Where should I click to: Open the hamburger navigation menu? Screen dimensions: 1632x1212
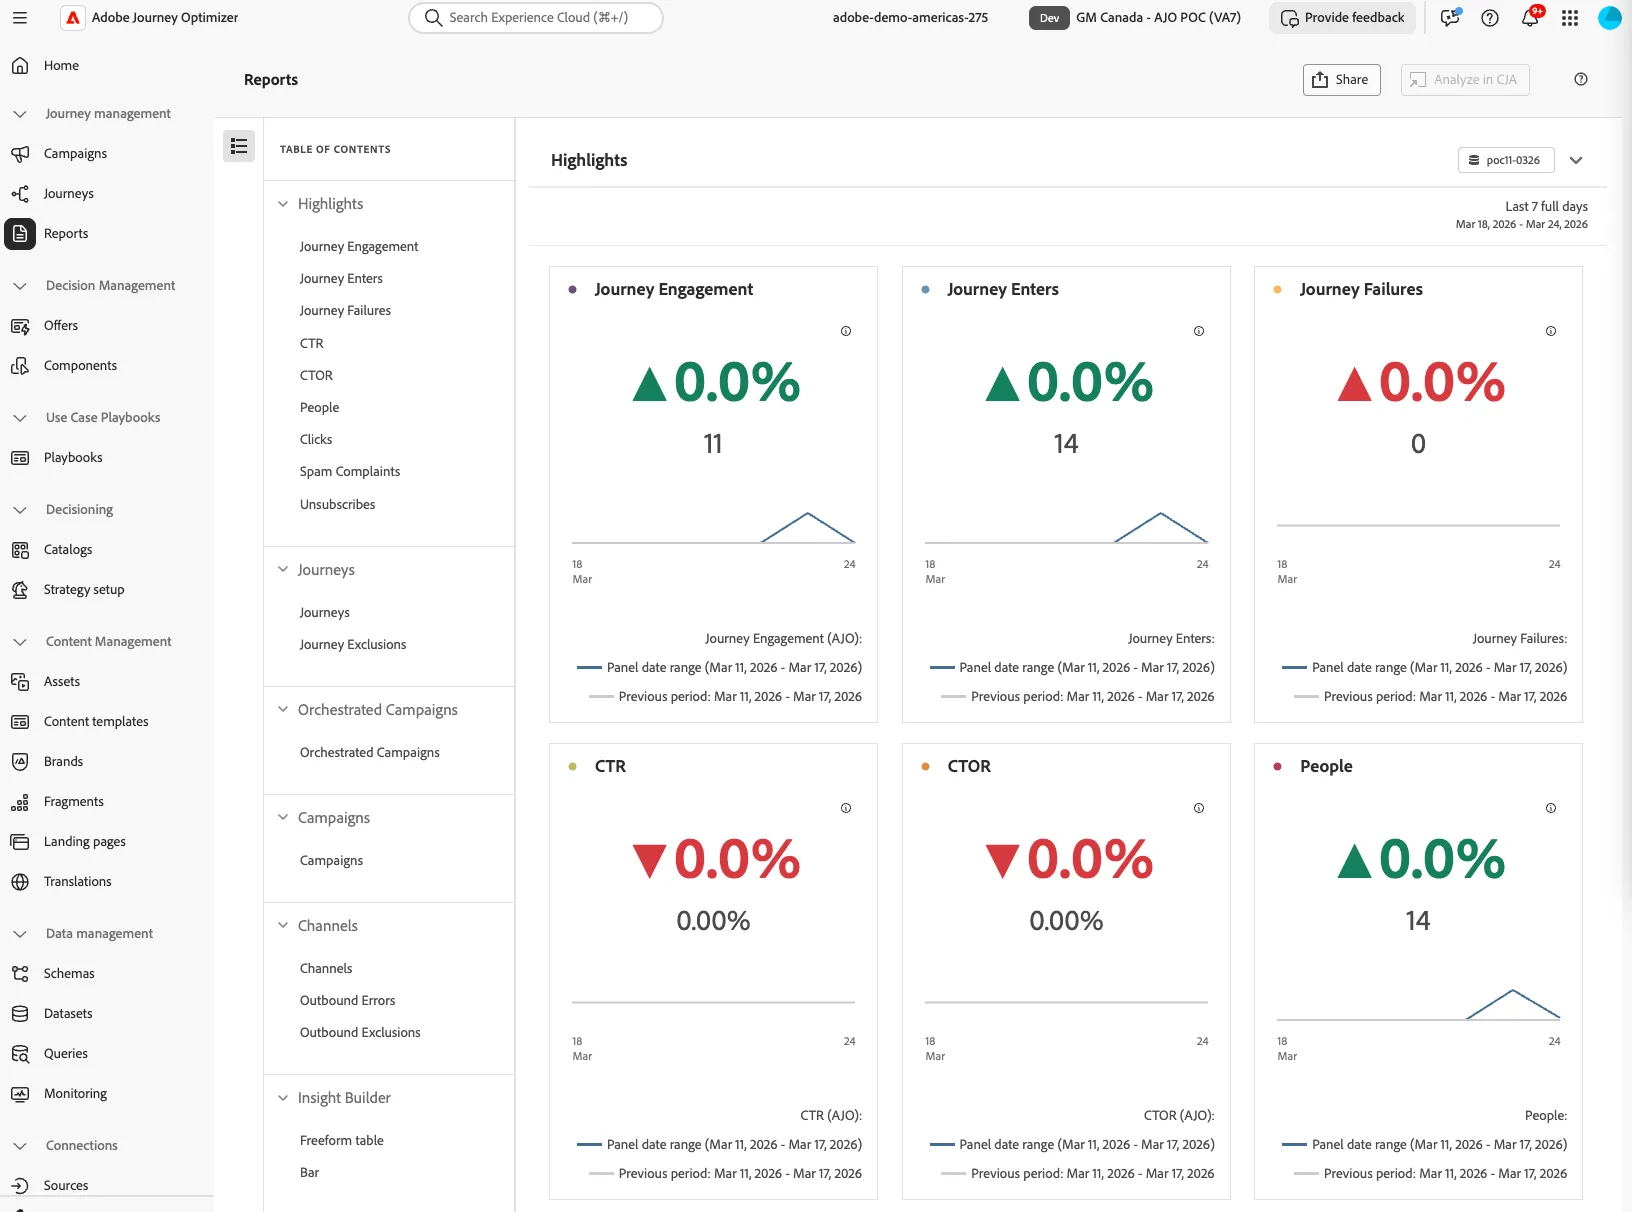[x=20, y=18]
